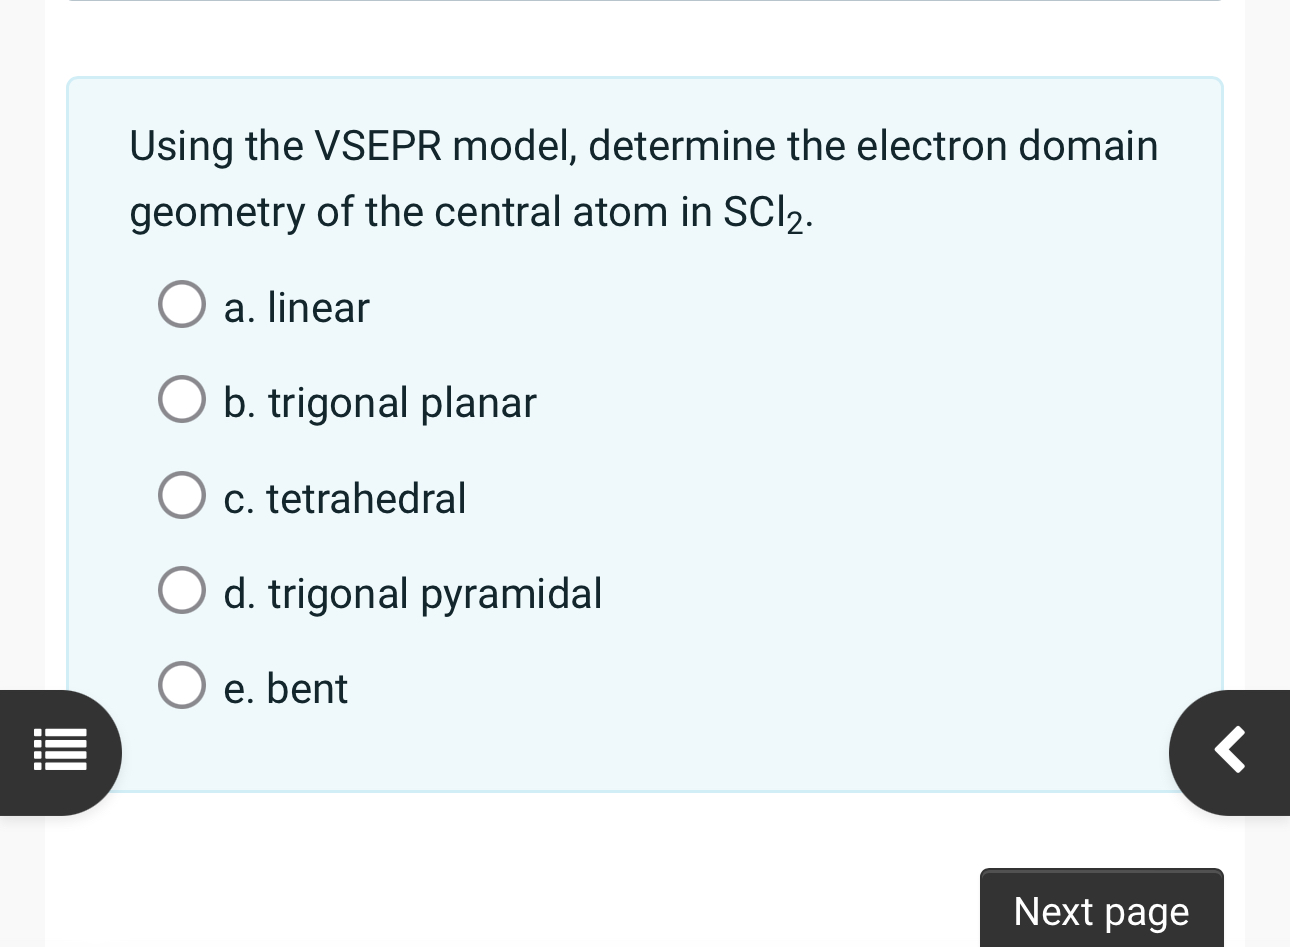Select radio button for answer a. linear
This screenshot has width=1290, height=947.
181,304
